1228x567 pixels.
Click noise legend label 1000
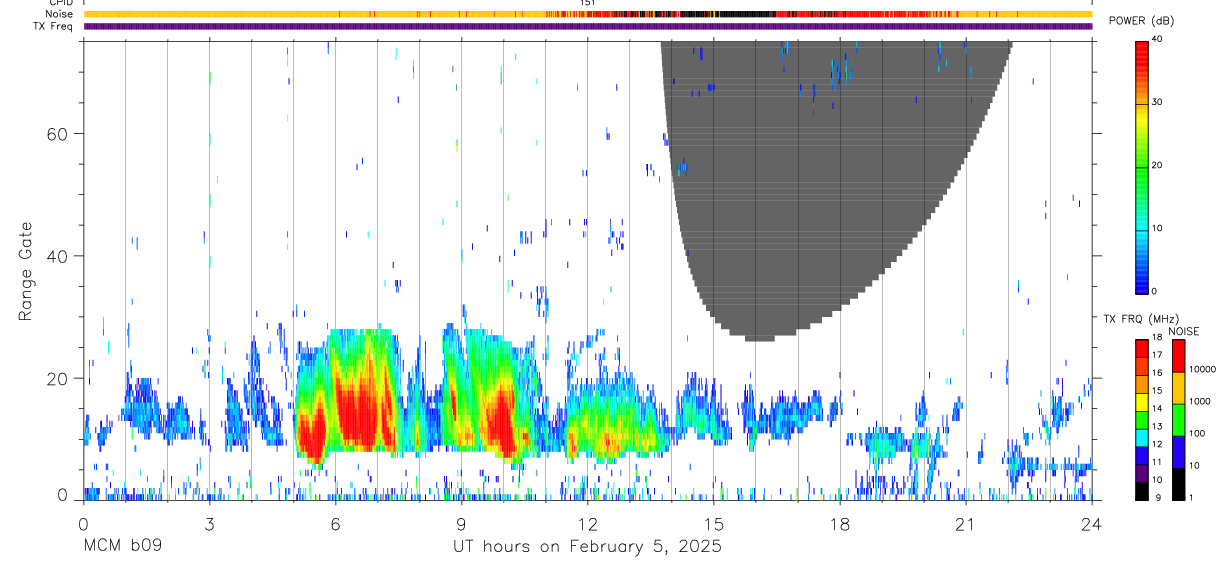click(1201, 401)
